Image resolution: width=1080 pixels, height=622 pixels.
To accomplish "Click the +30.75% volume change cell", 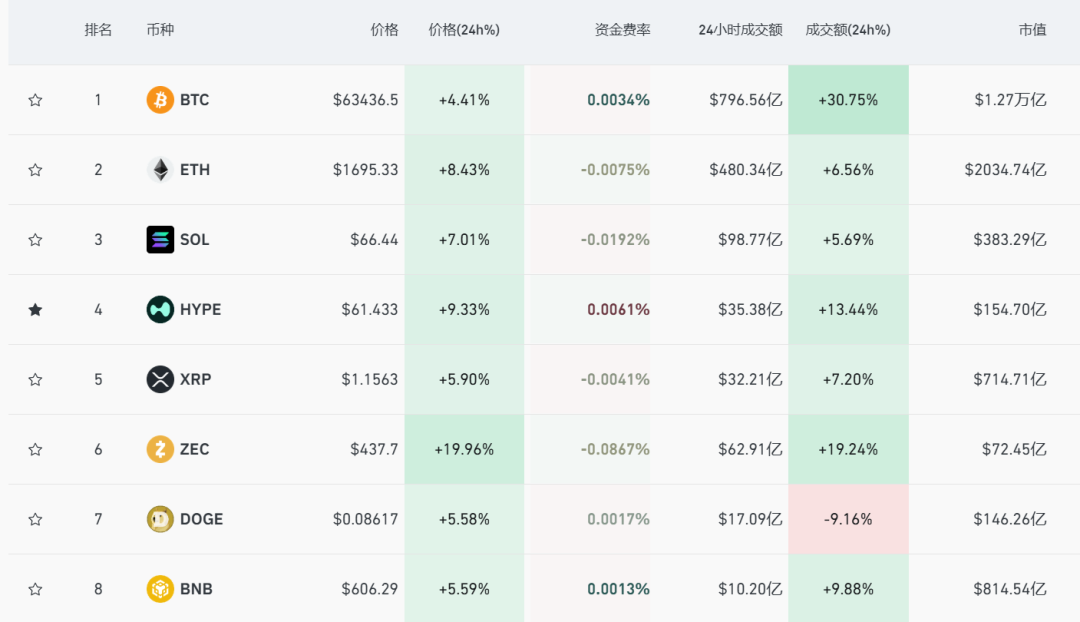I will [849, 100].
